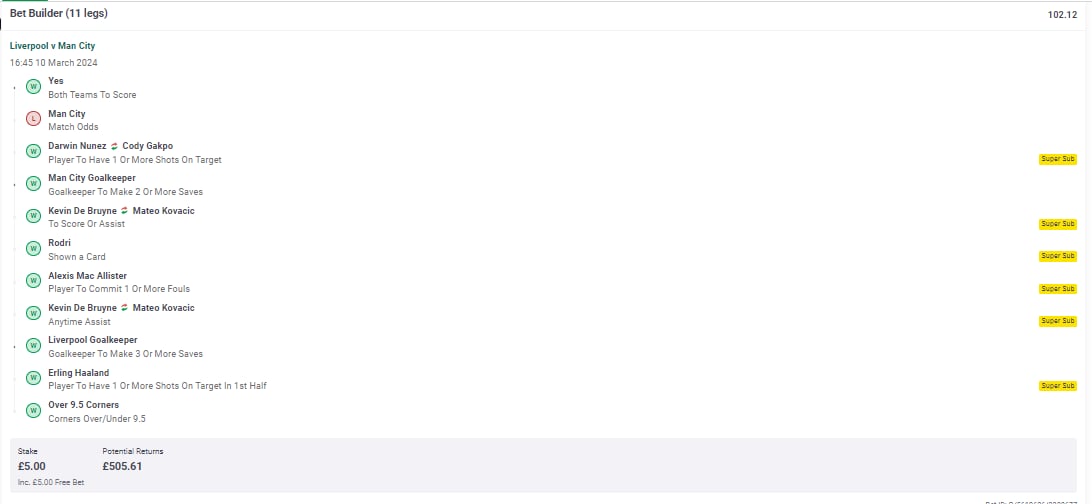This screenshot has height=504, width=1092.
Task: Click the win icon beside Erling Haaland
Action: click(x=33, y=378)
